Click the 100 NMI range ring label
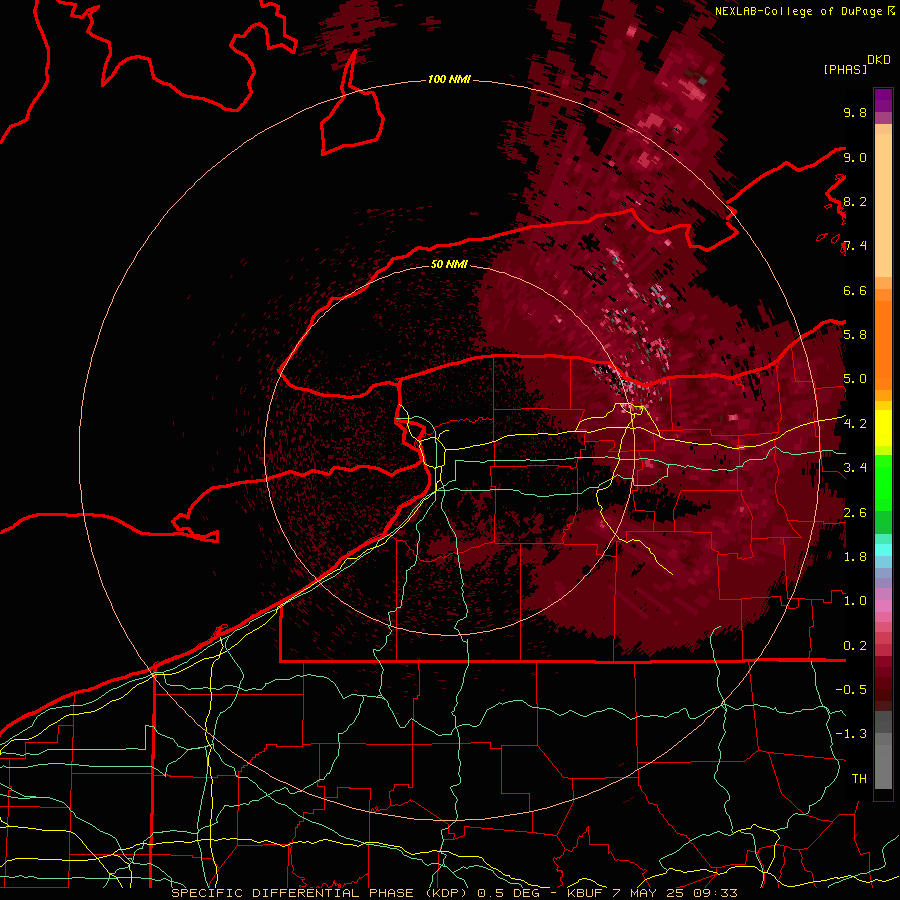Viewport: 900px width, 900px height. pyautogui.click(x=449, y=79)
